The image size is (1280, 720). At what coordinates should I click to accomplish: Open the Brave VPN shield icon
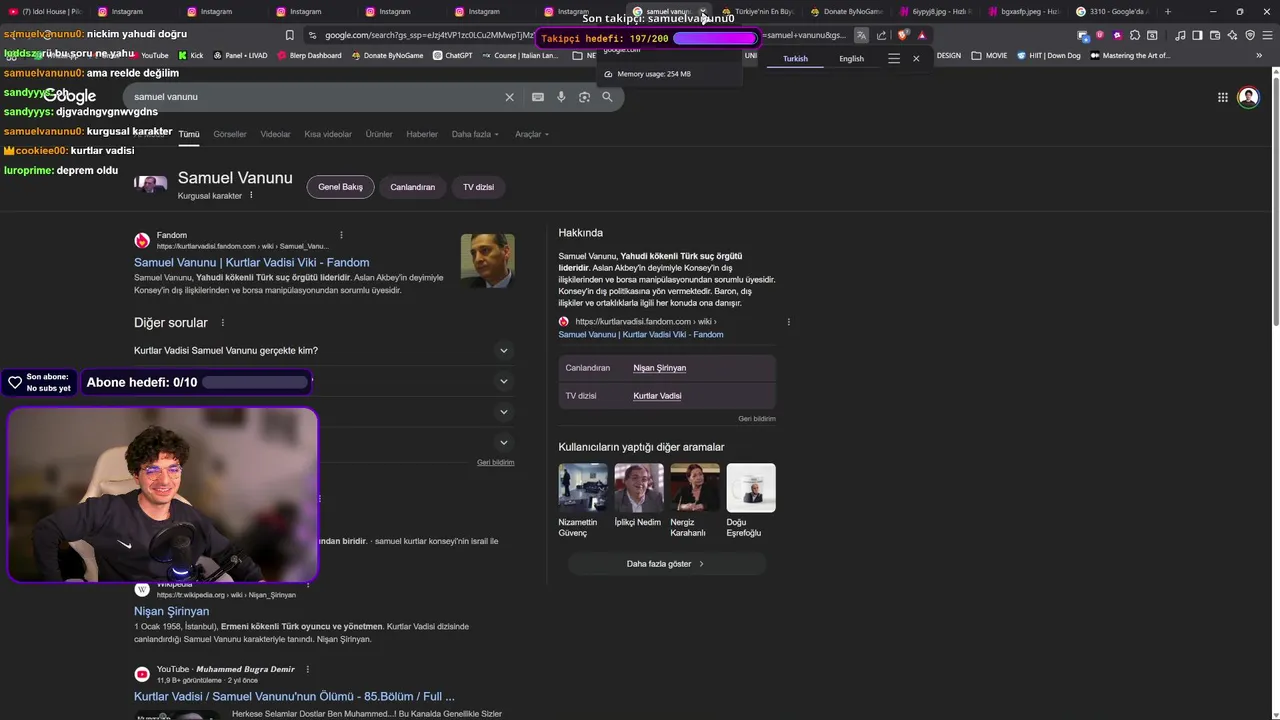1250,35
